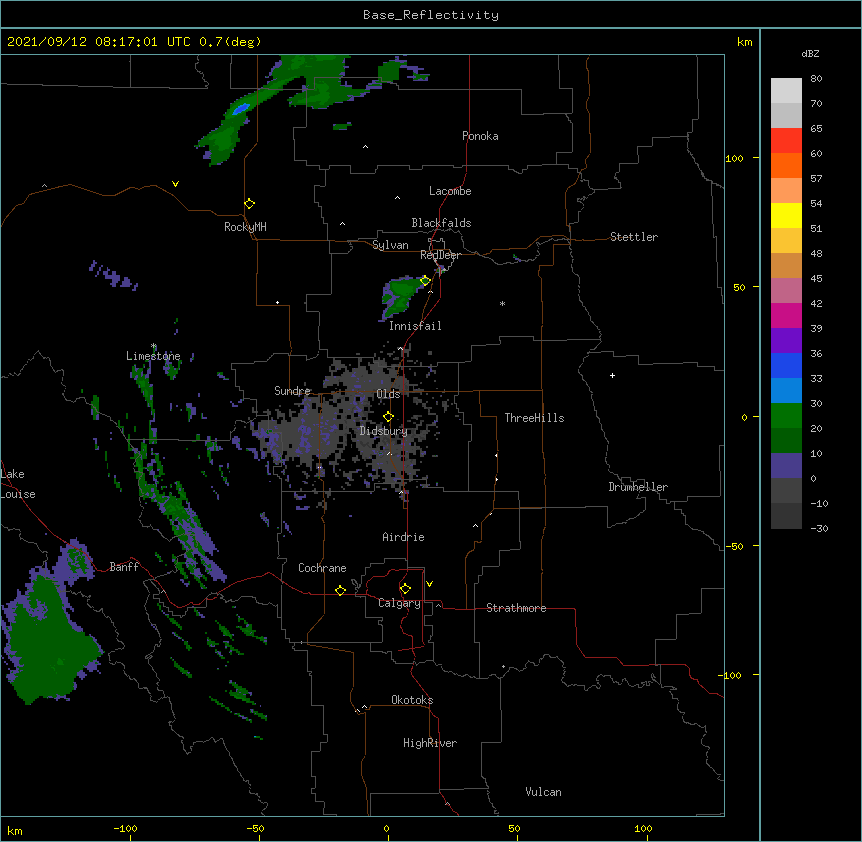Click the green 30 dBZ legend swatch
Screen dimensions: 862x842
click(x=786, y=416)
